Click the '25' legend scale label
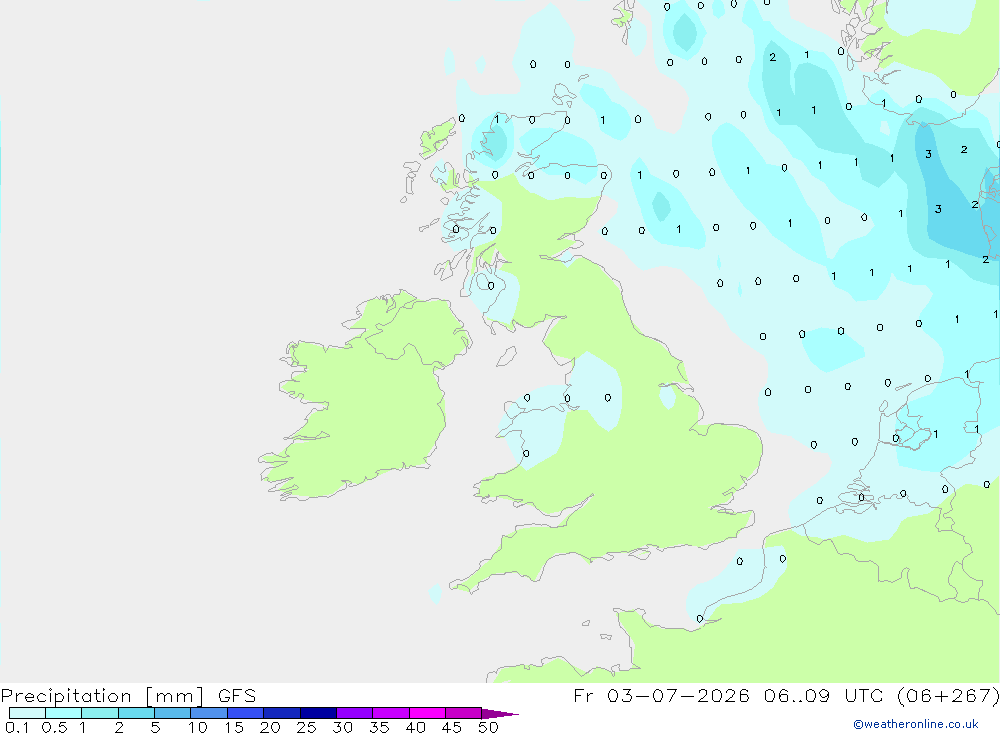Image resolution: width=1000 pixels, height=733 pixels. pyautogui.click(x=306, y=727)
